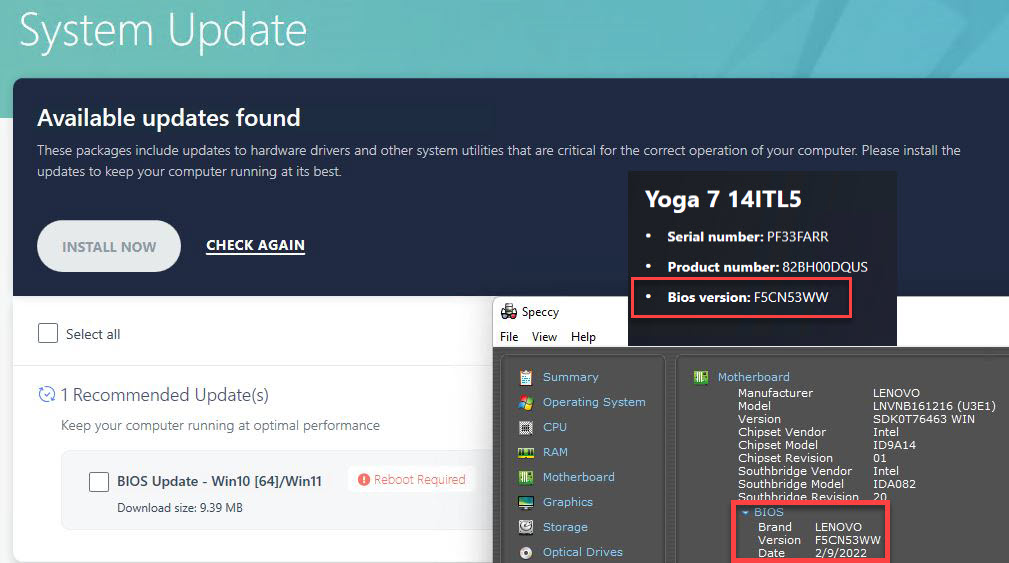
Task: Click BIOS date value 2/9/2022
Action: 840,553
